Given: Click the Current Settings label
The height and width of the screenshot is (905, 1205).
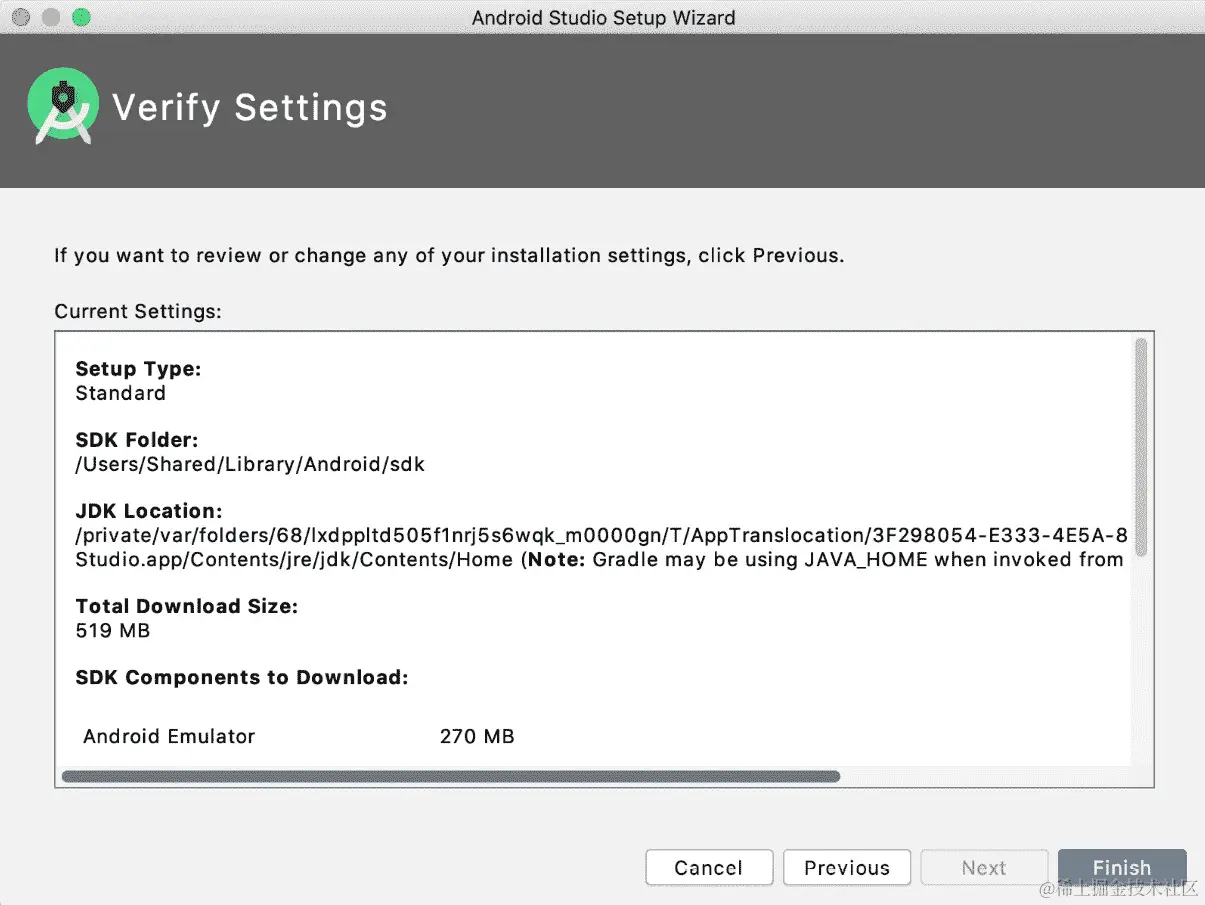Looking at the screenshot, I should click(138, 312).
